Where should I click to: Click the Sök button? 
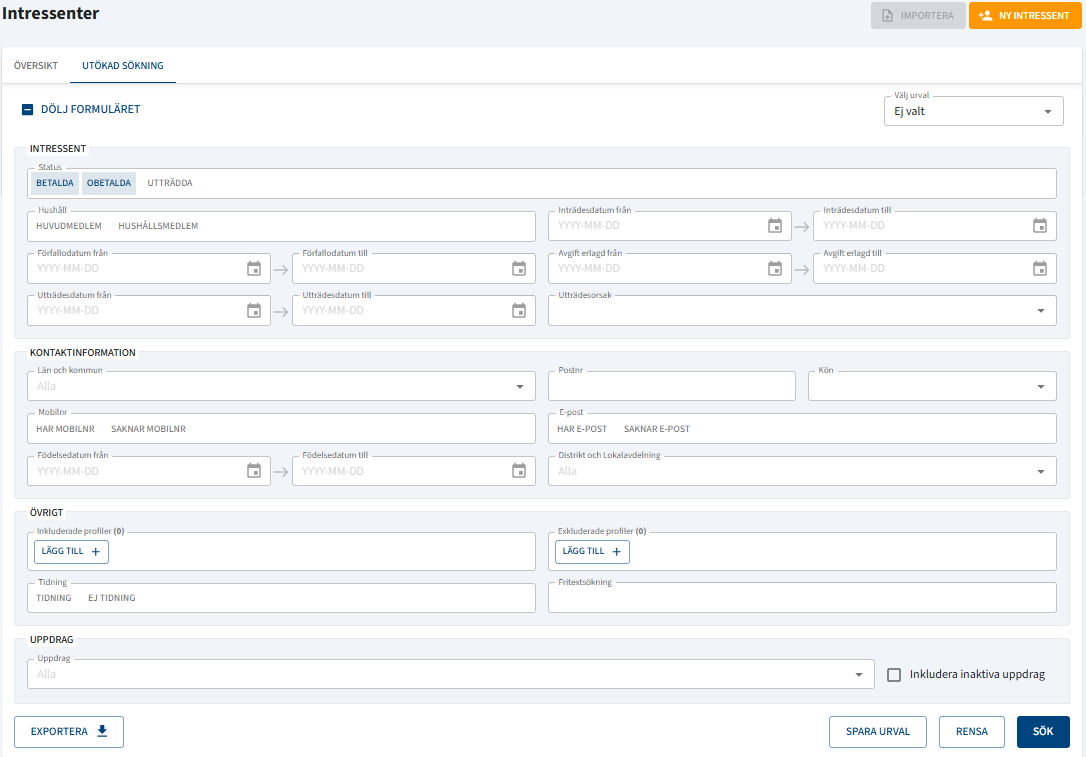click(x=1043, y=731)
